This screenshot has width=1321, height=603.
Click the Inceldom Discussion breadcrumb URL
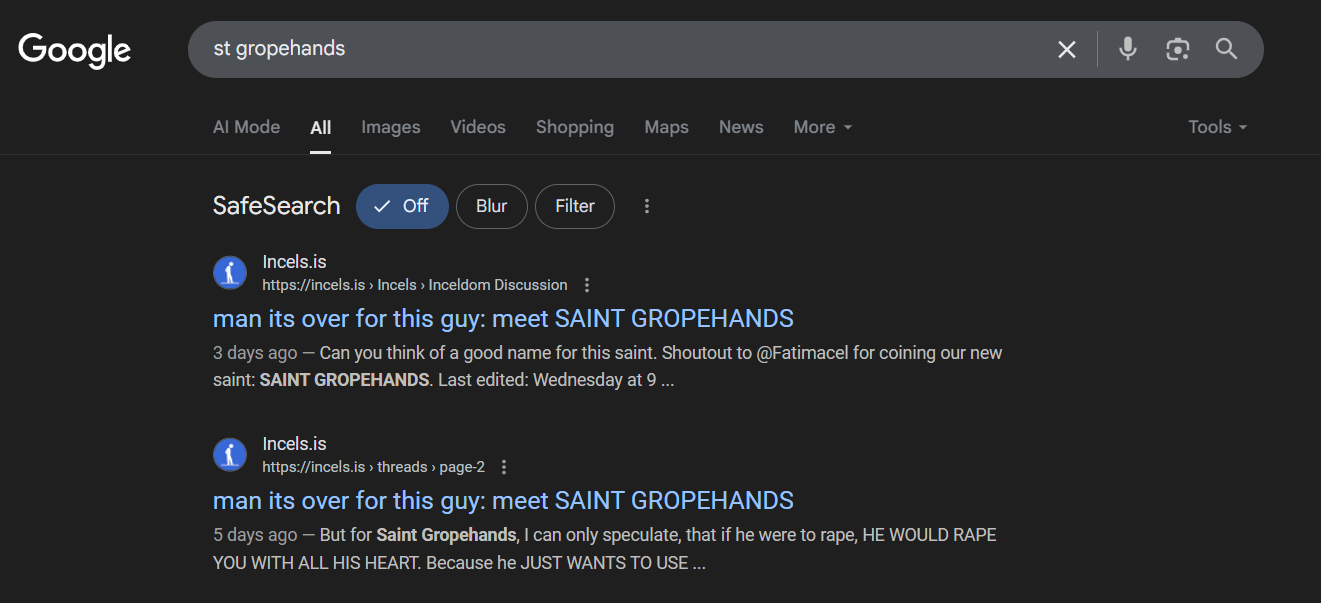click(415, 285)
